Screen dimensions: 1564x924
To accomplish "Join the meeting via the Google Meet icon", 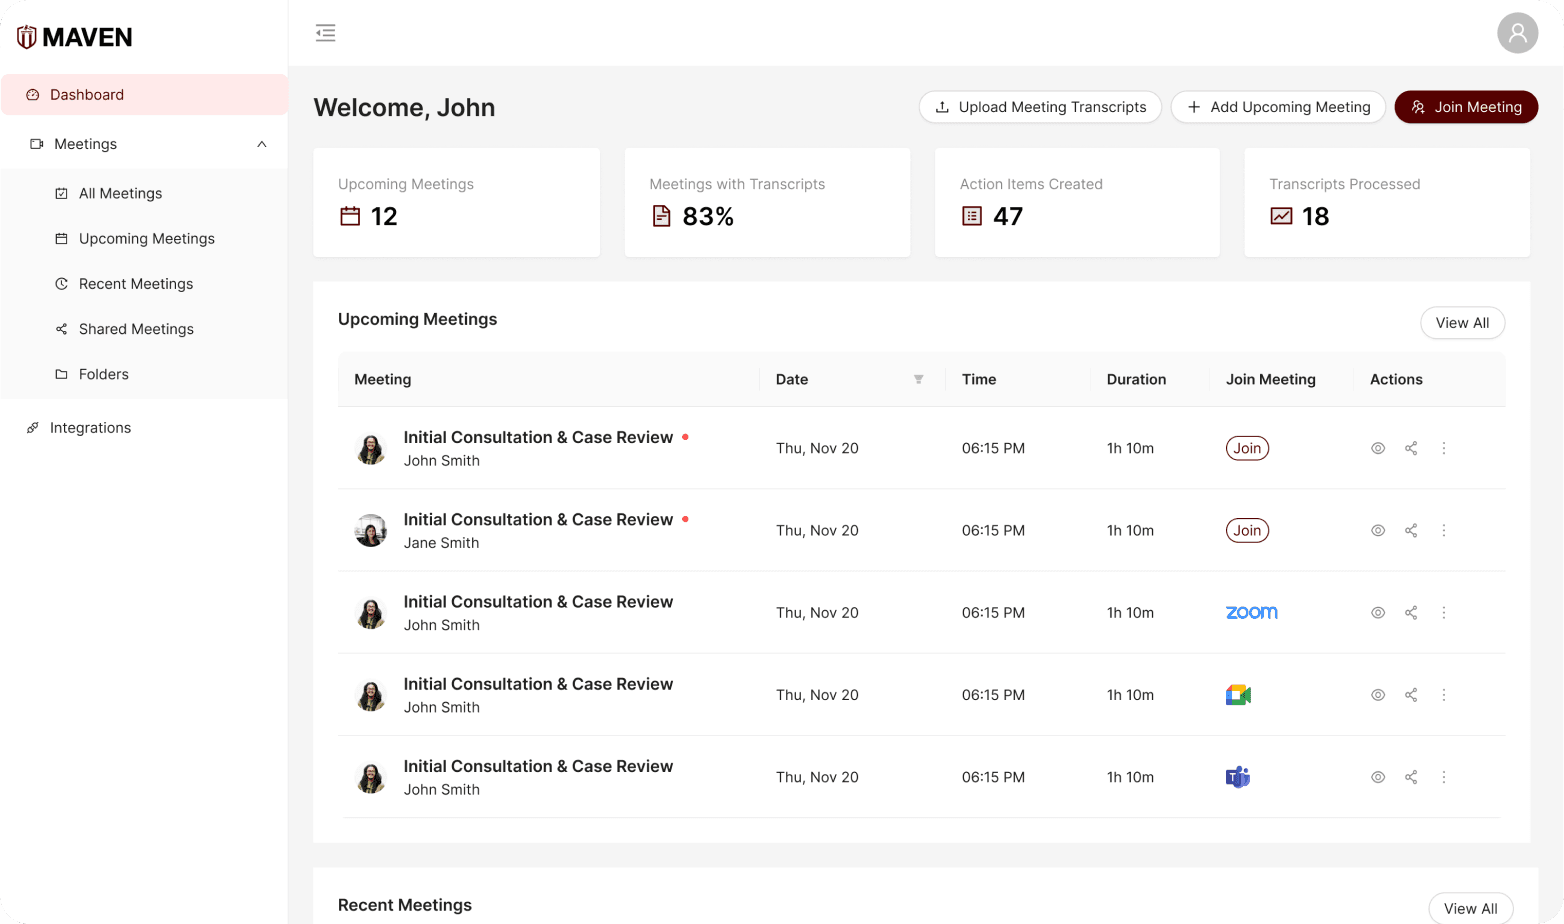I will 1238,694.
